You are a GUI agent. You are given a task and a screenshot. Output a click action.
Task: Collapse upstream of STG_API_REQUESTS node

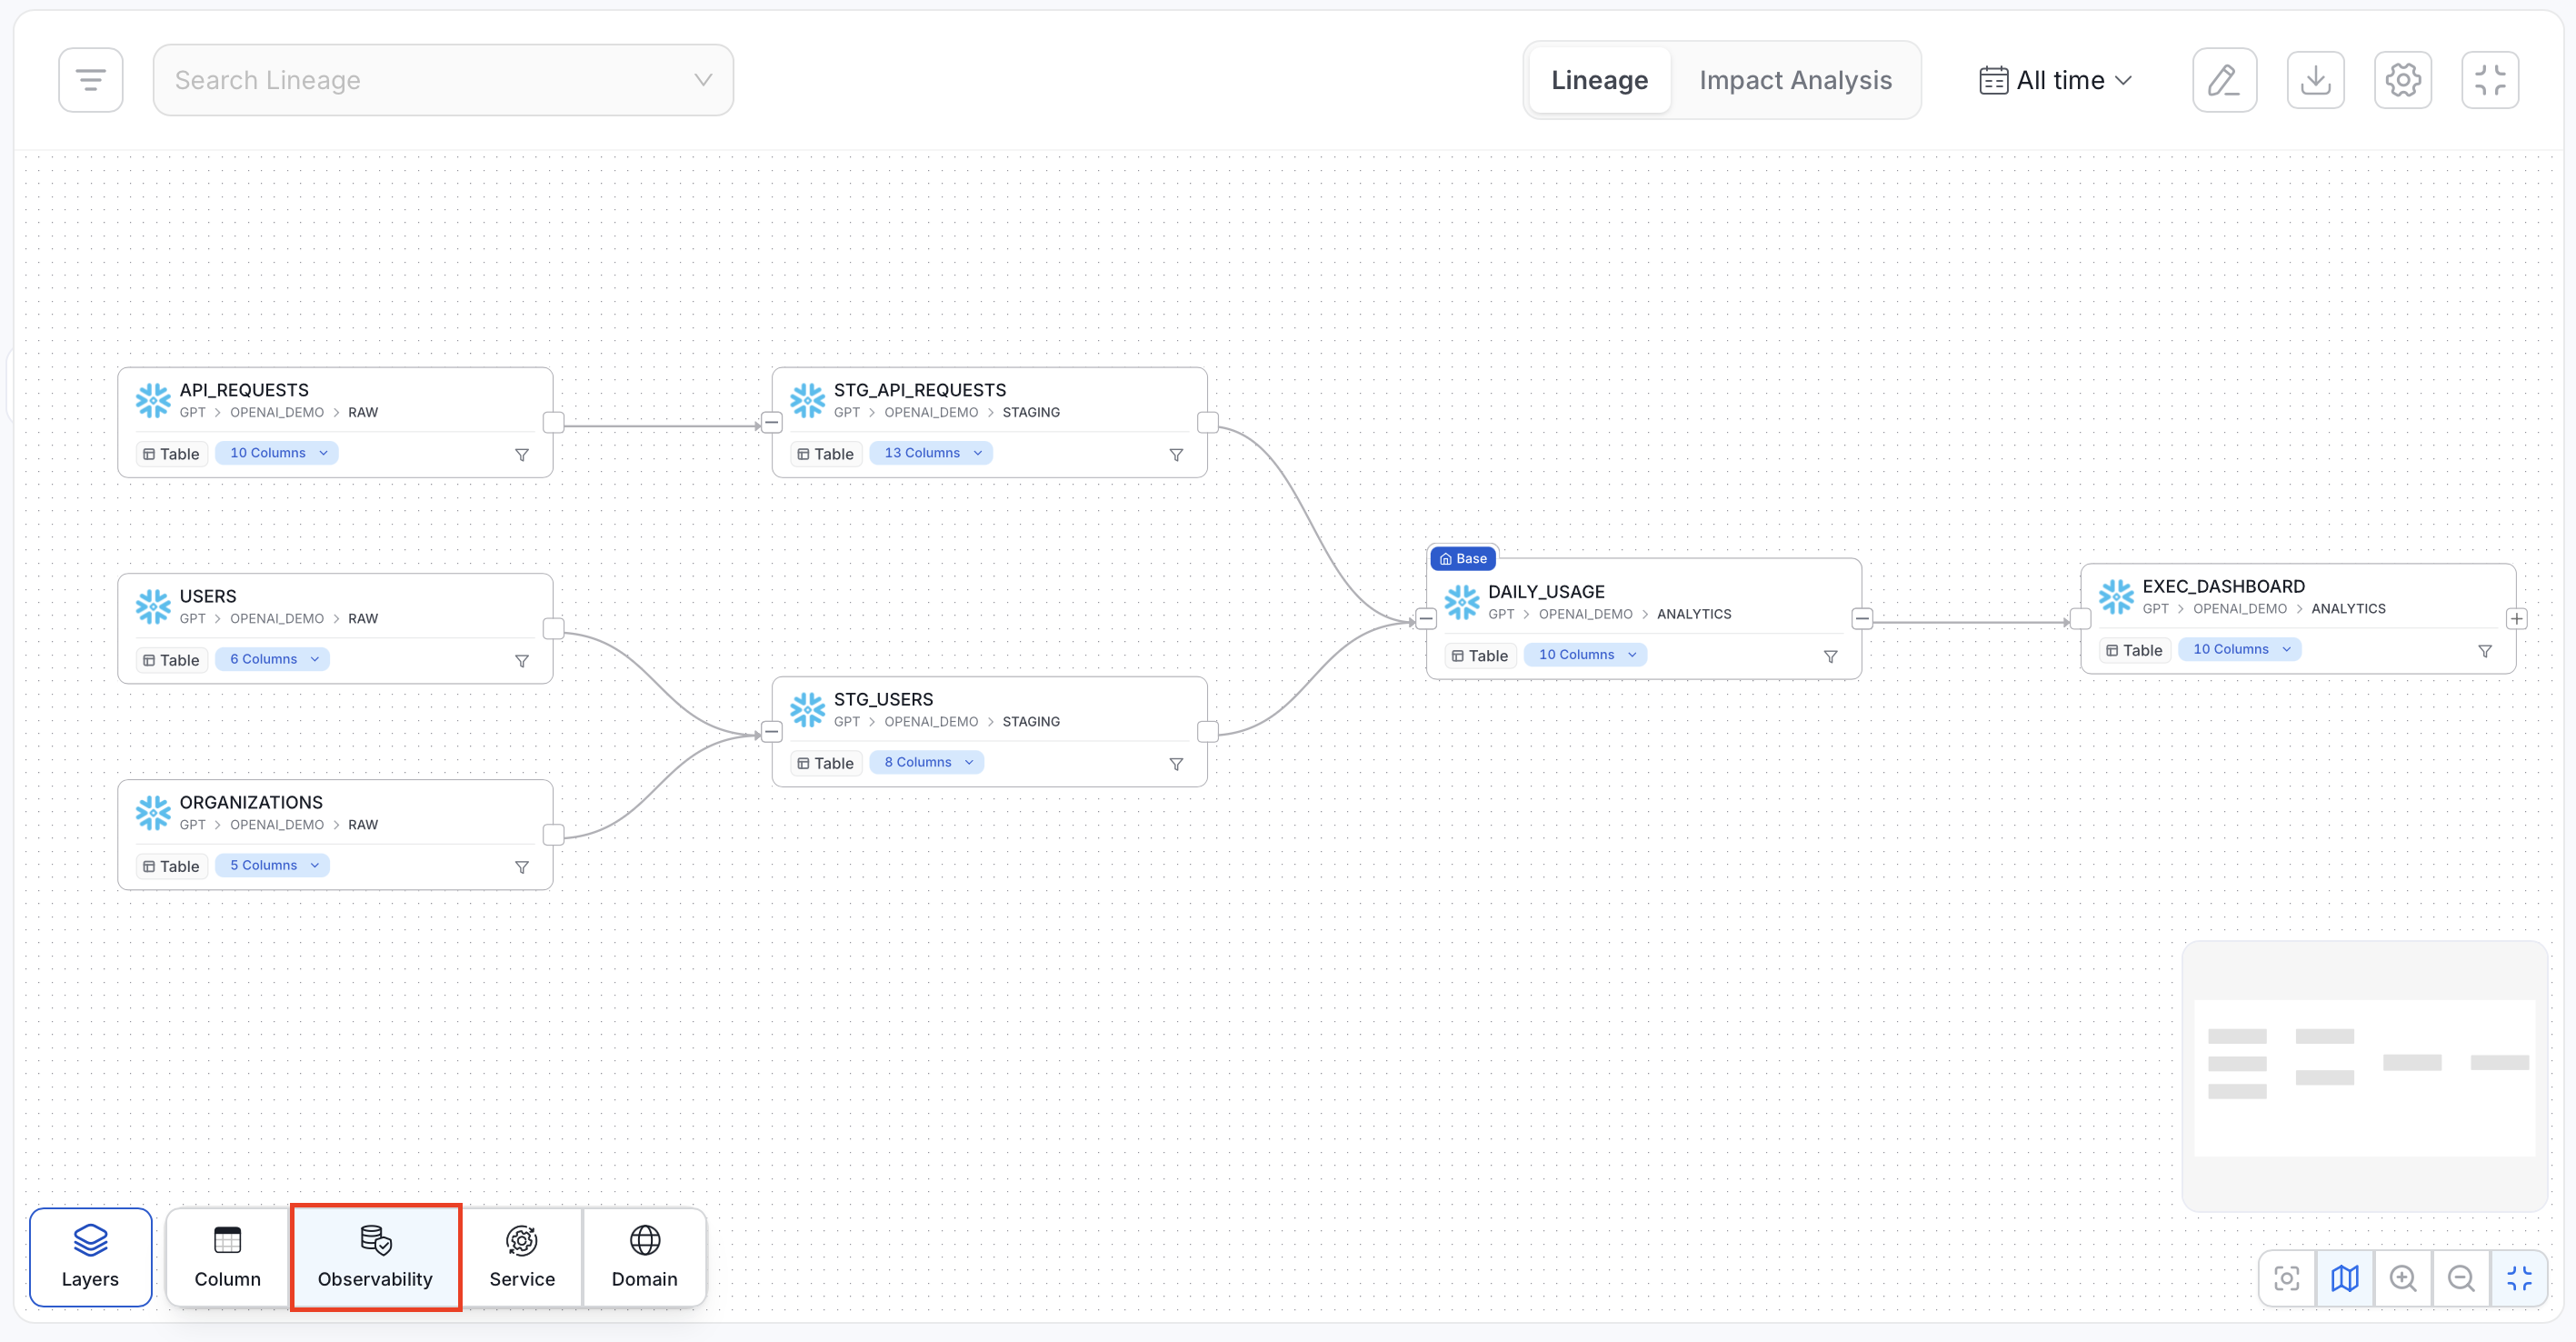771,423
